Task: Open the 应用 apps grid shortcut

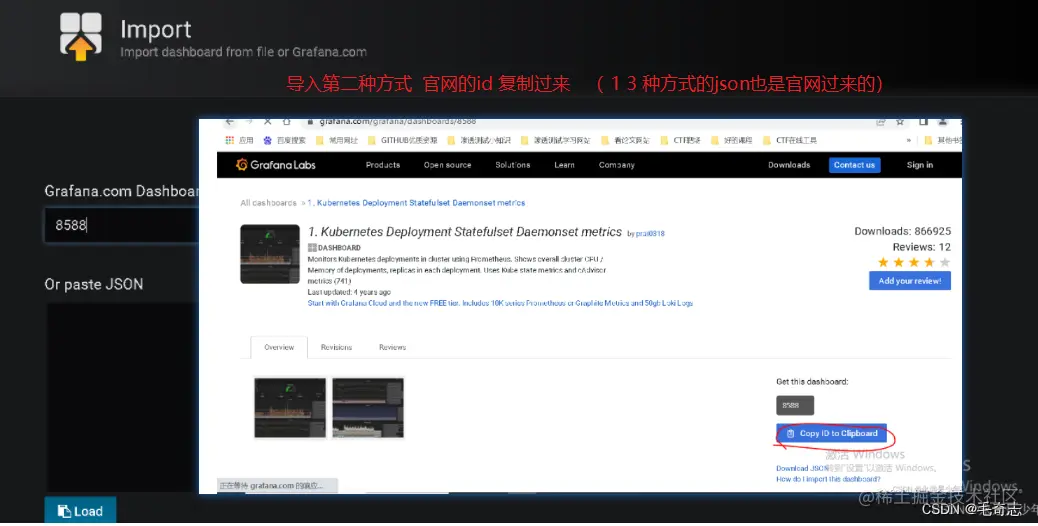Action: (x=239, y=140)
